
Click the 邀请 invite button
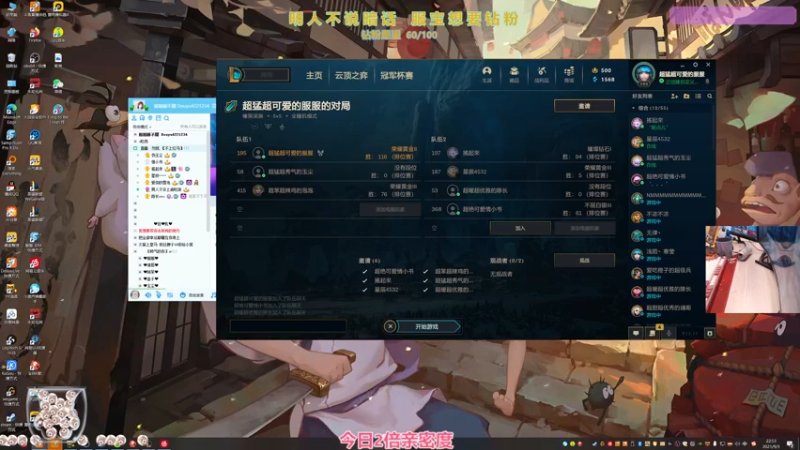pyautogui.click(x=584, y=106)
